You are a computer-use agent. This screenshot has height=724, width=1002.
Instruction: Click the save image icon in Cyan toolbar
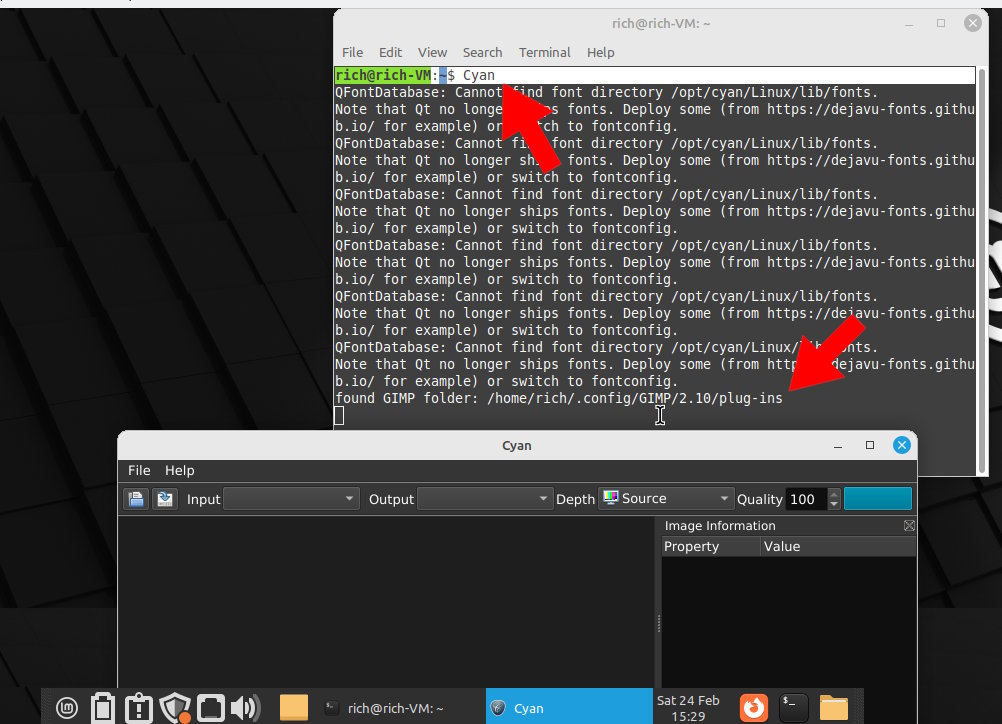(x=165, y=499)
